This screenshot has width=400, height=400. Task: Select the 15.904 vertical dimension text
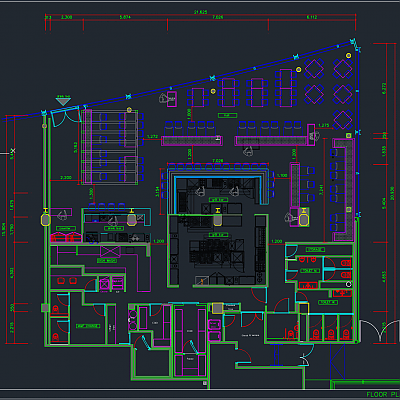4,229
